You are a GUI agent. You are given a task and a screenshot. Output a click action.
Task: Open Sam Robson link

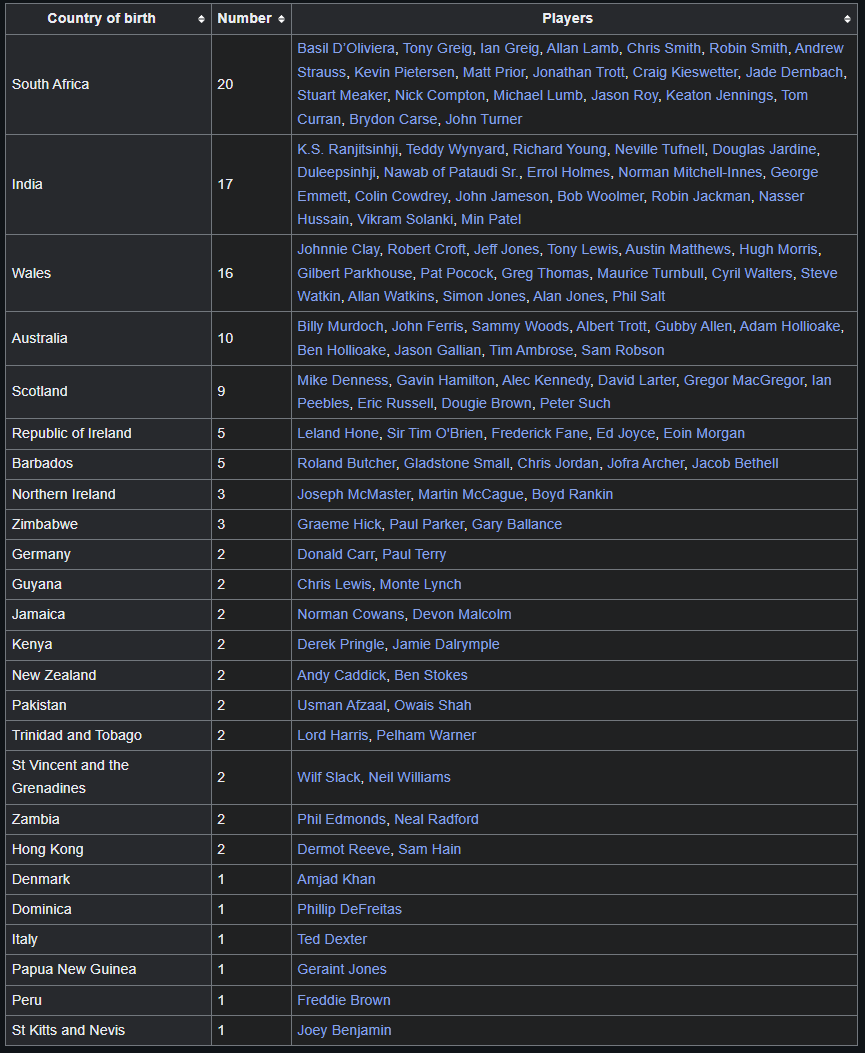(x=623, y=350)
